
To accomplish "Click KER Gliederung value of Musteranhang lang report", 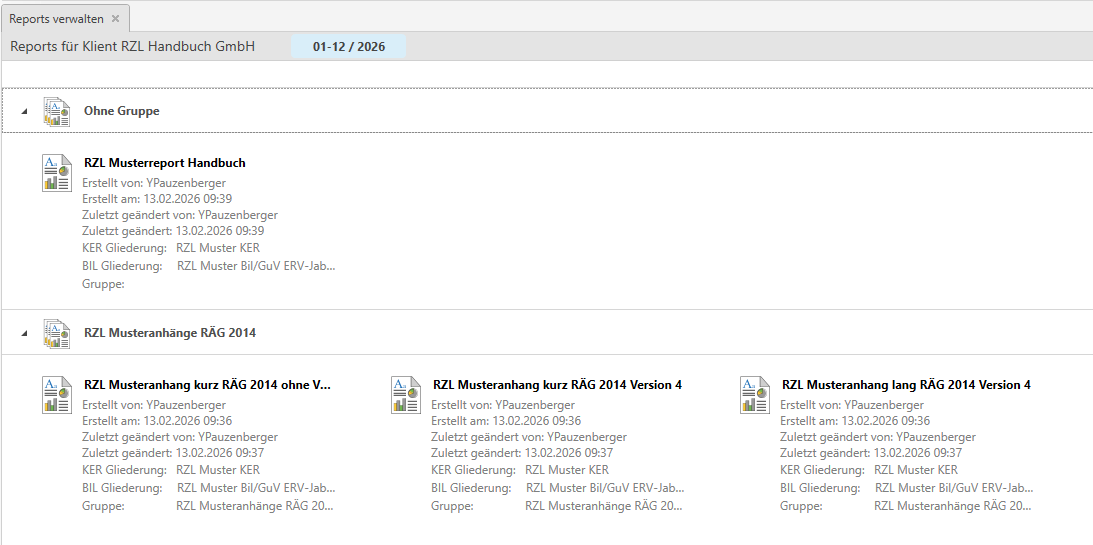I will 915,470.
